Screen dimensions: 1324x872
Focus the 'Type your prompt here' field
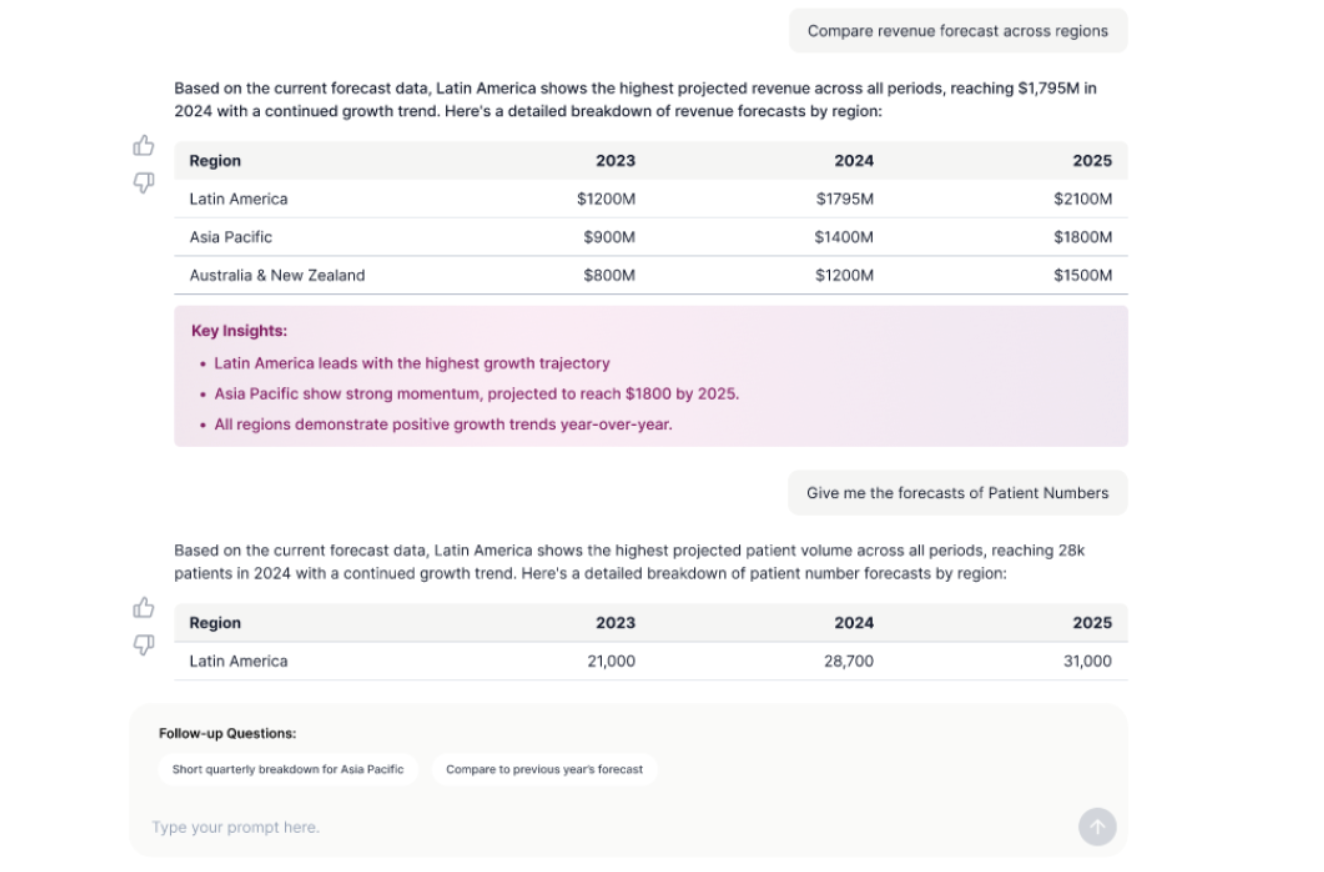[x=600, y=827]
